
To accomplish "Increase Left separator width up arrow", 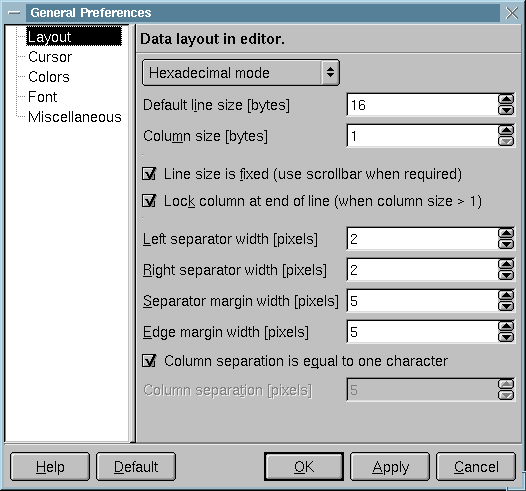I will [506, 233].
